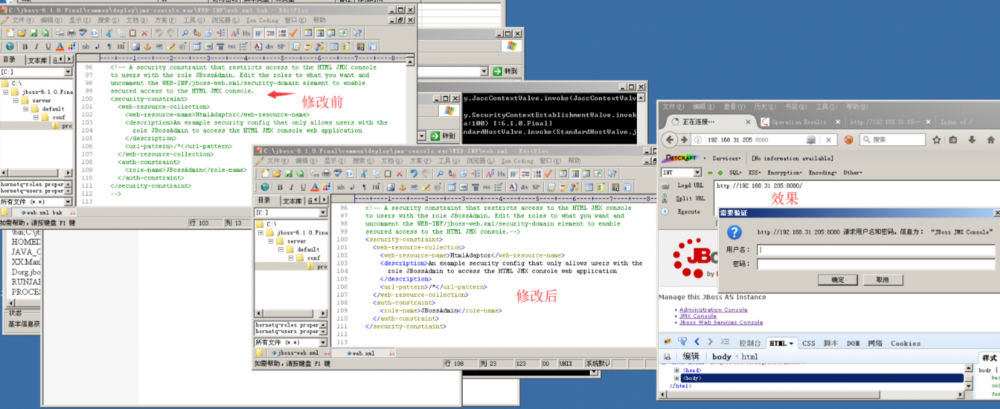Click the 用户名 input field
1000x409 pixels.
(x=876, y=250)
